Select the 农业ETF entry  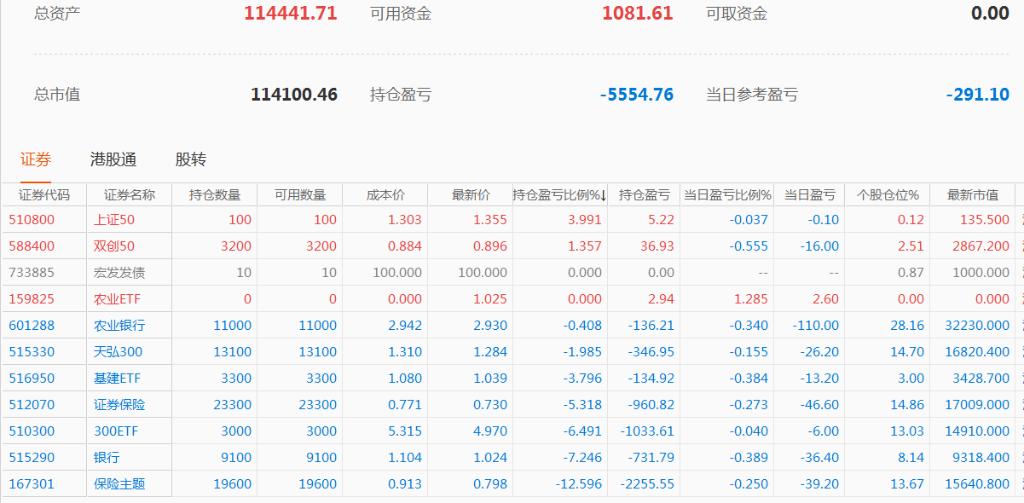(119, 299)
